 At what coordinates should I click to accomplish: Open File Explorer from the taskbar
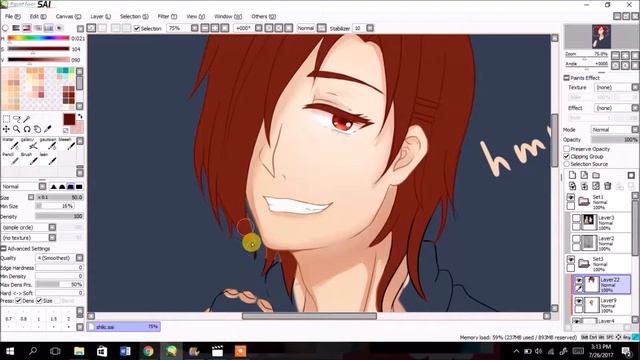click(x=79, y=351)
